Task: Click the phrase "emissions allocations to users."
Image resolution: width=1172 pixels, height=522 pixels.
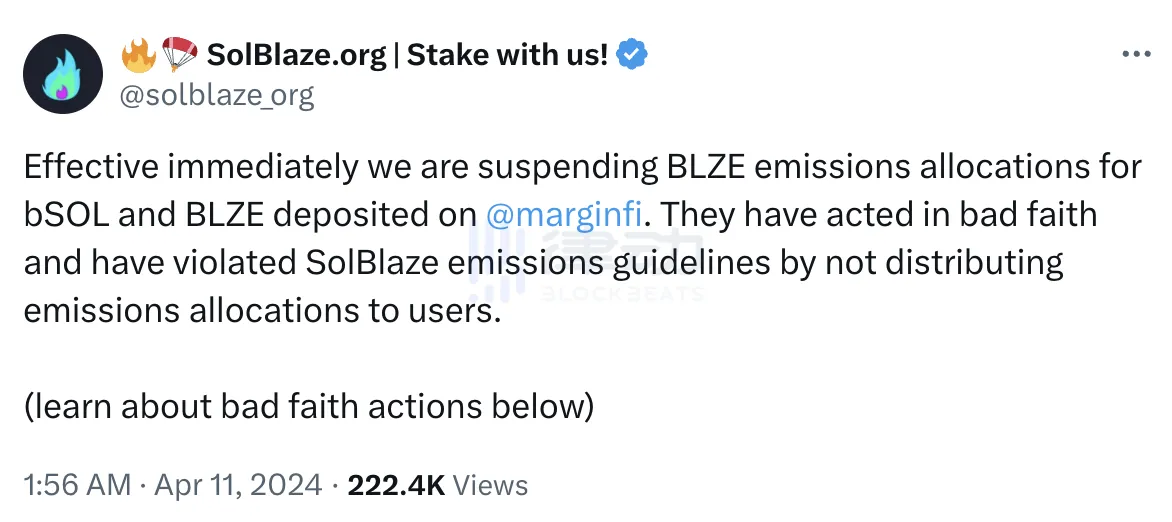Action: [x=260, y=311]
